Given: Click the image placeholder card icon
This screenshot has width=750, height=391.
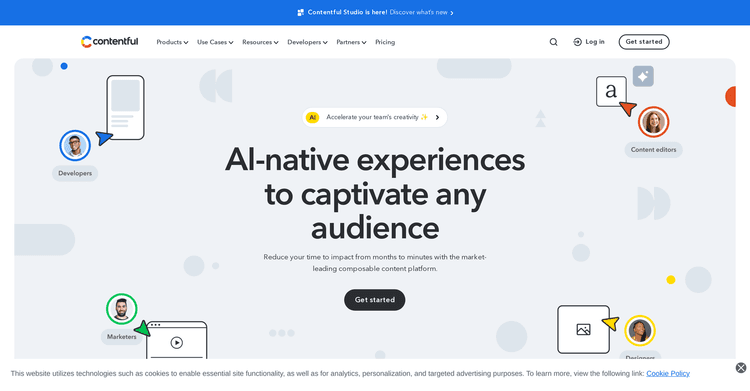Looking at the screenshot, I should [584, 329].
